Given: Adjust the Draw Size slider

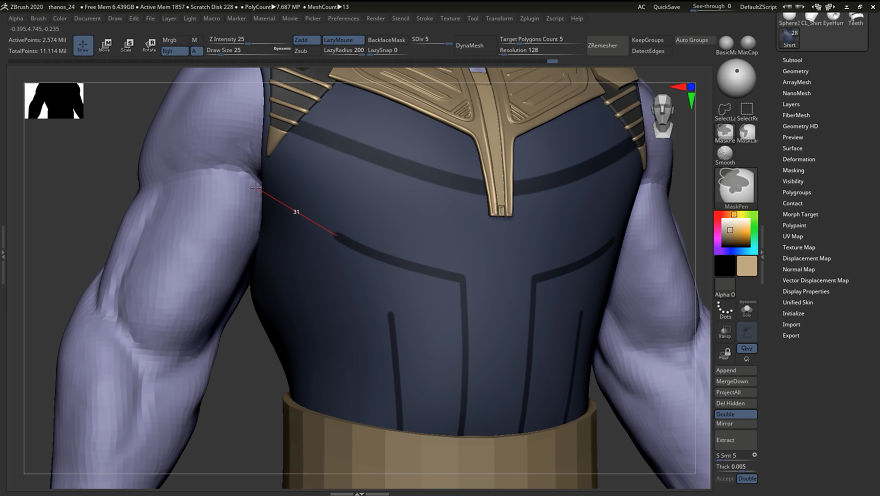Looking at the screenshot, I should 249,50.
